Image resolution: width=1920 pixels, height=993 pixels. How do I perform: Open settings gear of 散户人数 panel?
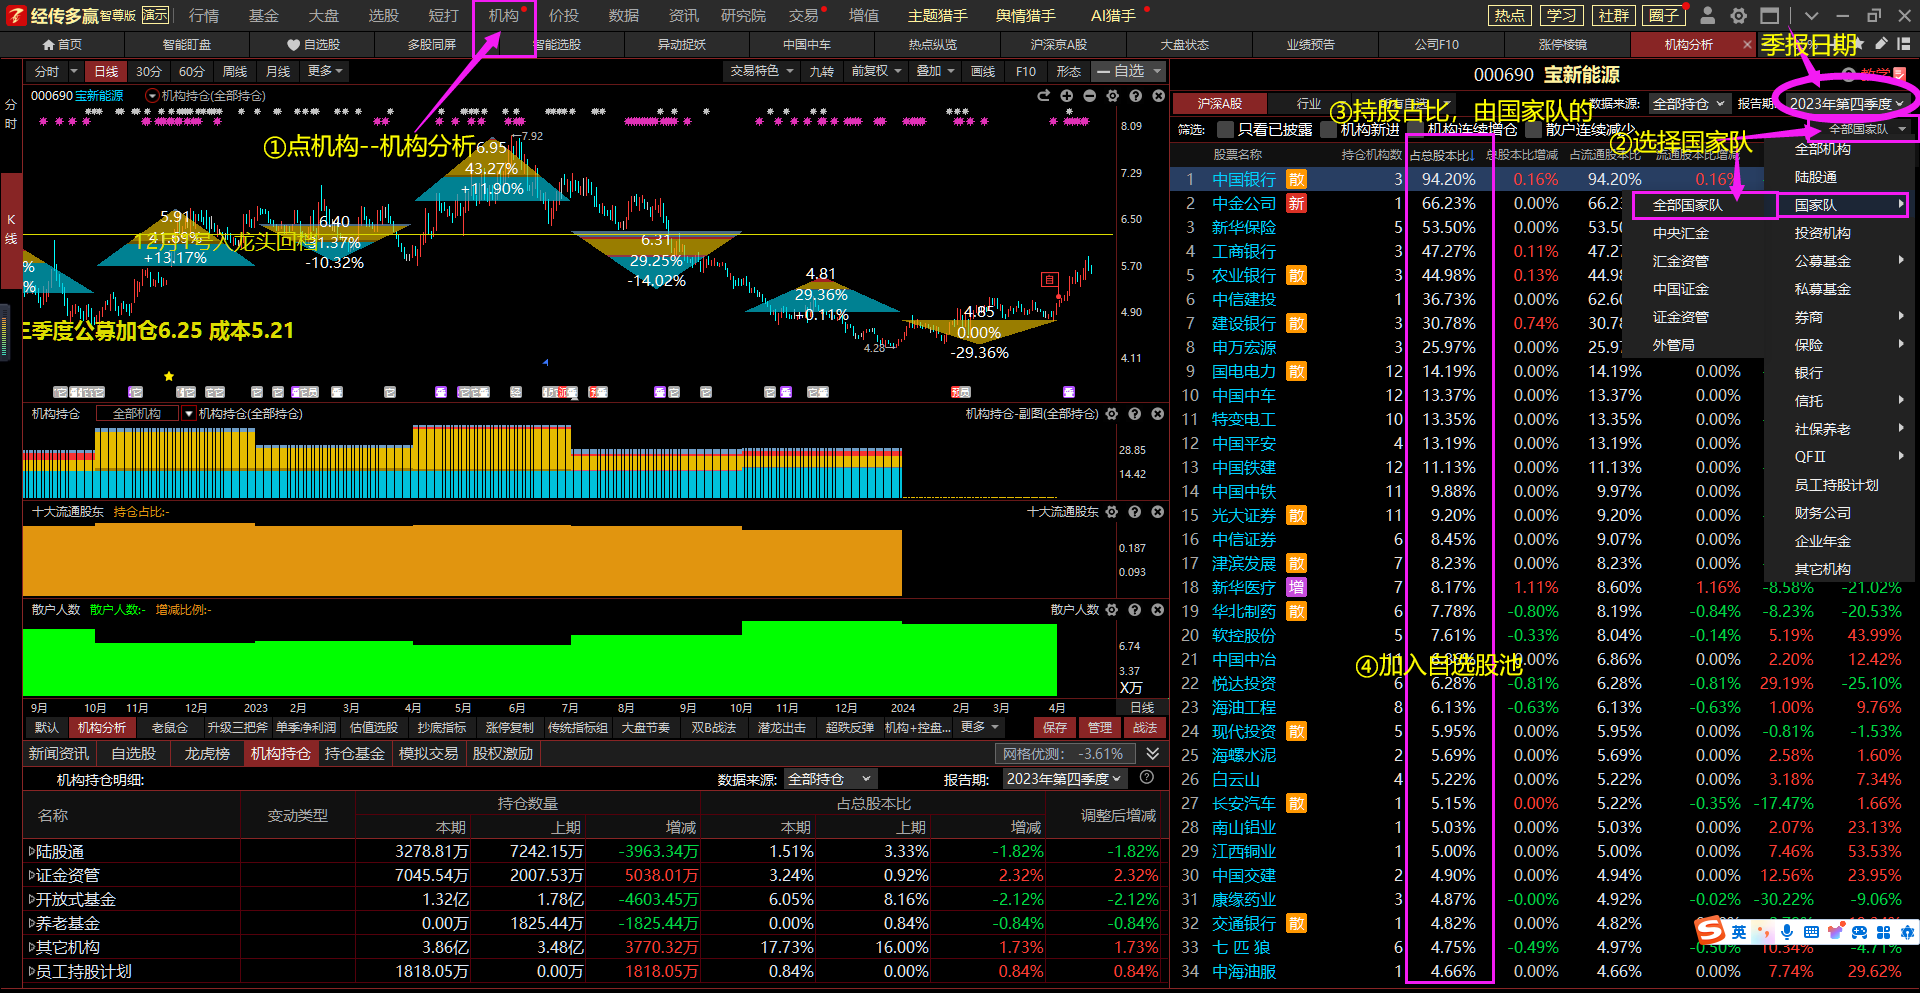tap(1112, 610)
